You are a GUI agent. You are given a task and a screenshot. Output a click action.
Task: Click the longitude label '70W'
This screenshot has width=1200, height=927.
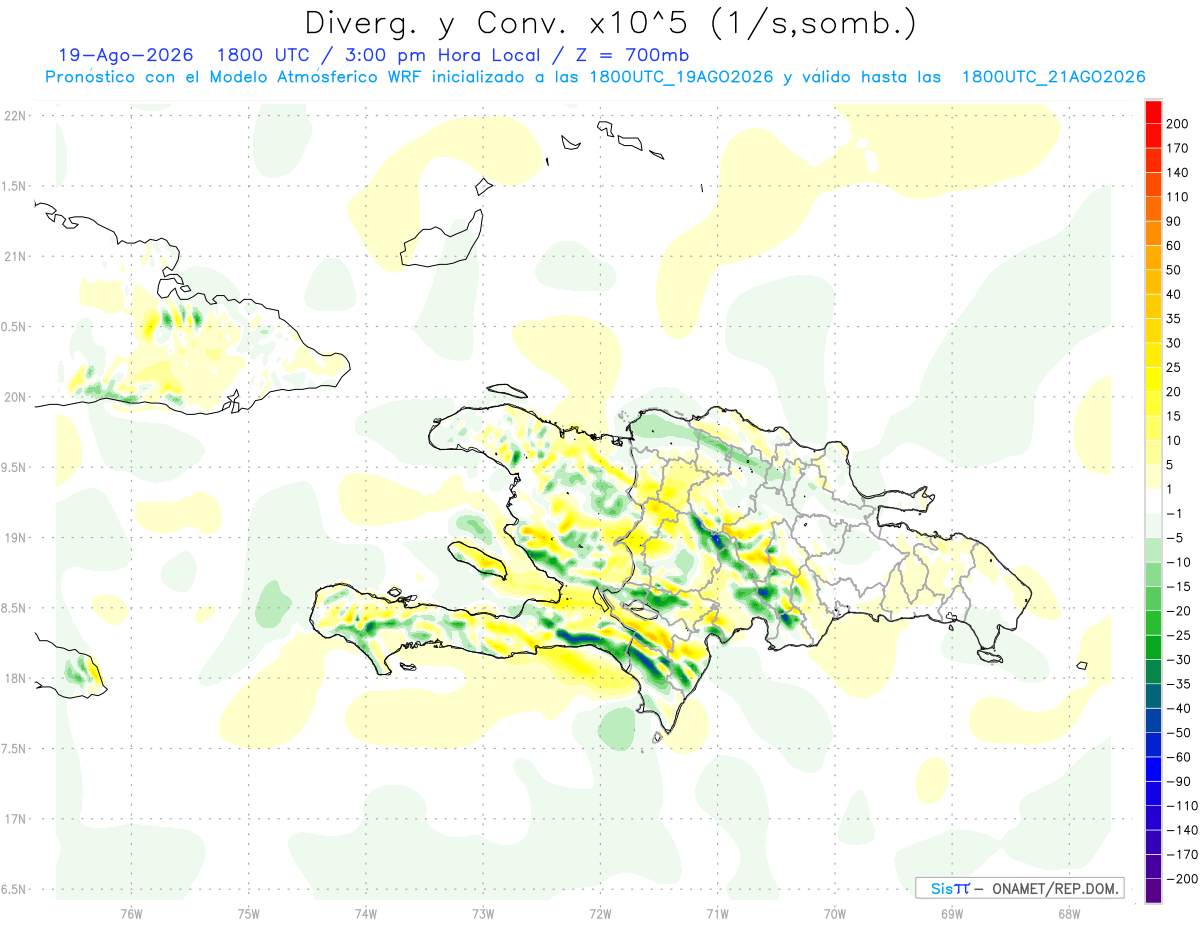click(834, 913)
